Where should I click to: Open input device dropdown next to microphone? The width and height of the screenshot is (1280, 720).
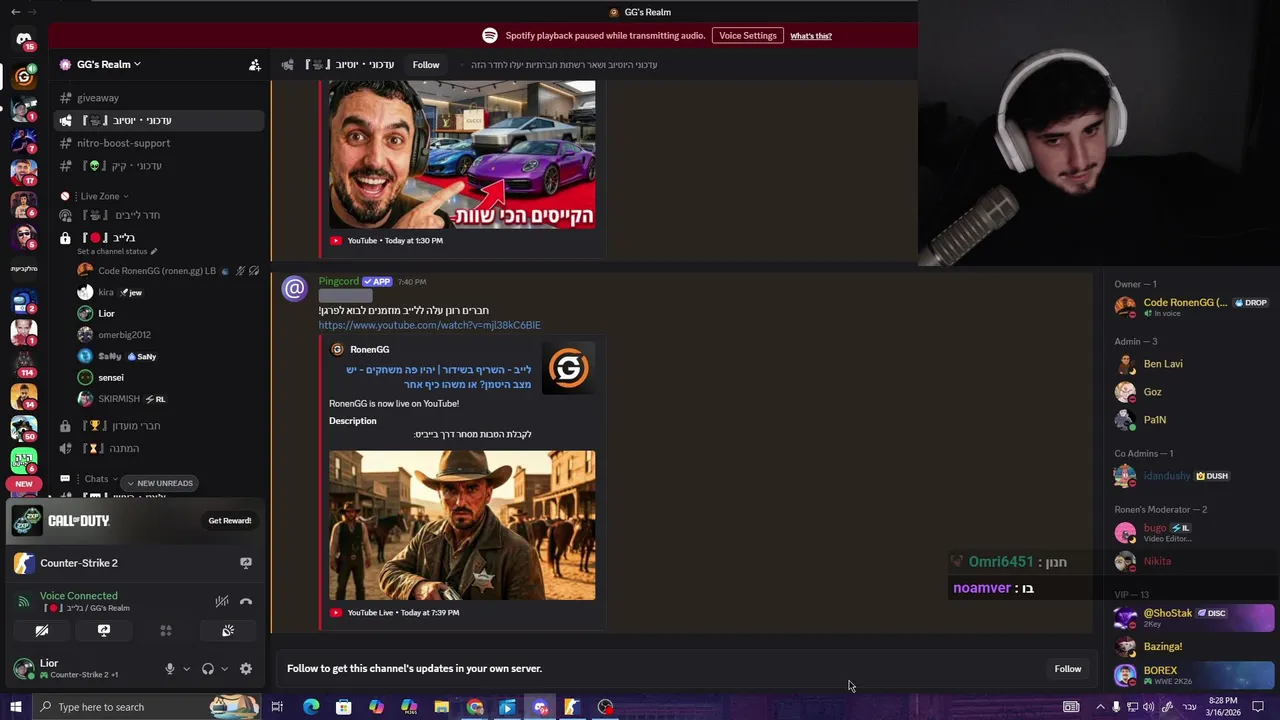click(x=186, y=669)
